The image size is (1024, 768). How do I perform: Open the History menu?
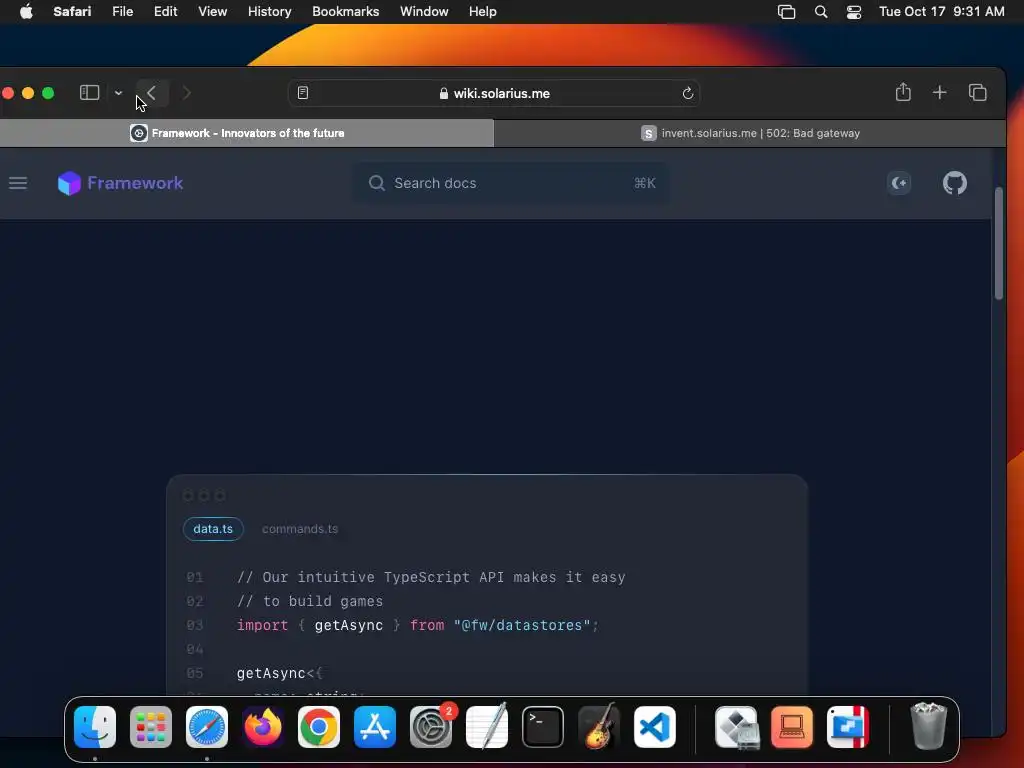269,12
